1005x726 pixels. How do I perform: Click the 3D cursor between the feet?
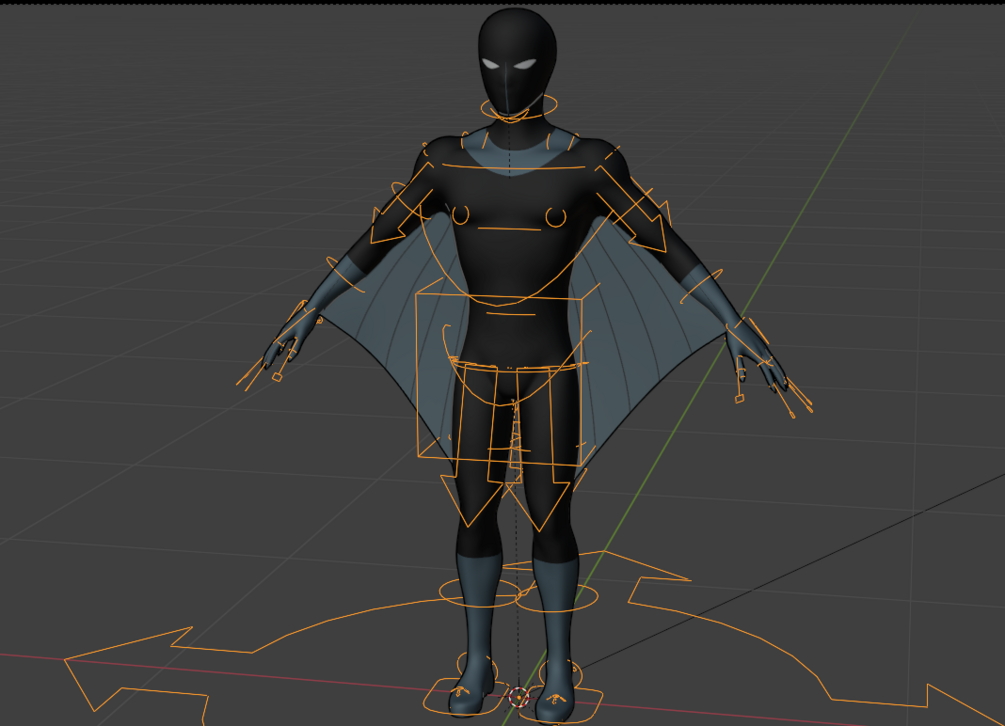519,697
